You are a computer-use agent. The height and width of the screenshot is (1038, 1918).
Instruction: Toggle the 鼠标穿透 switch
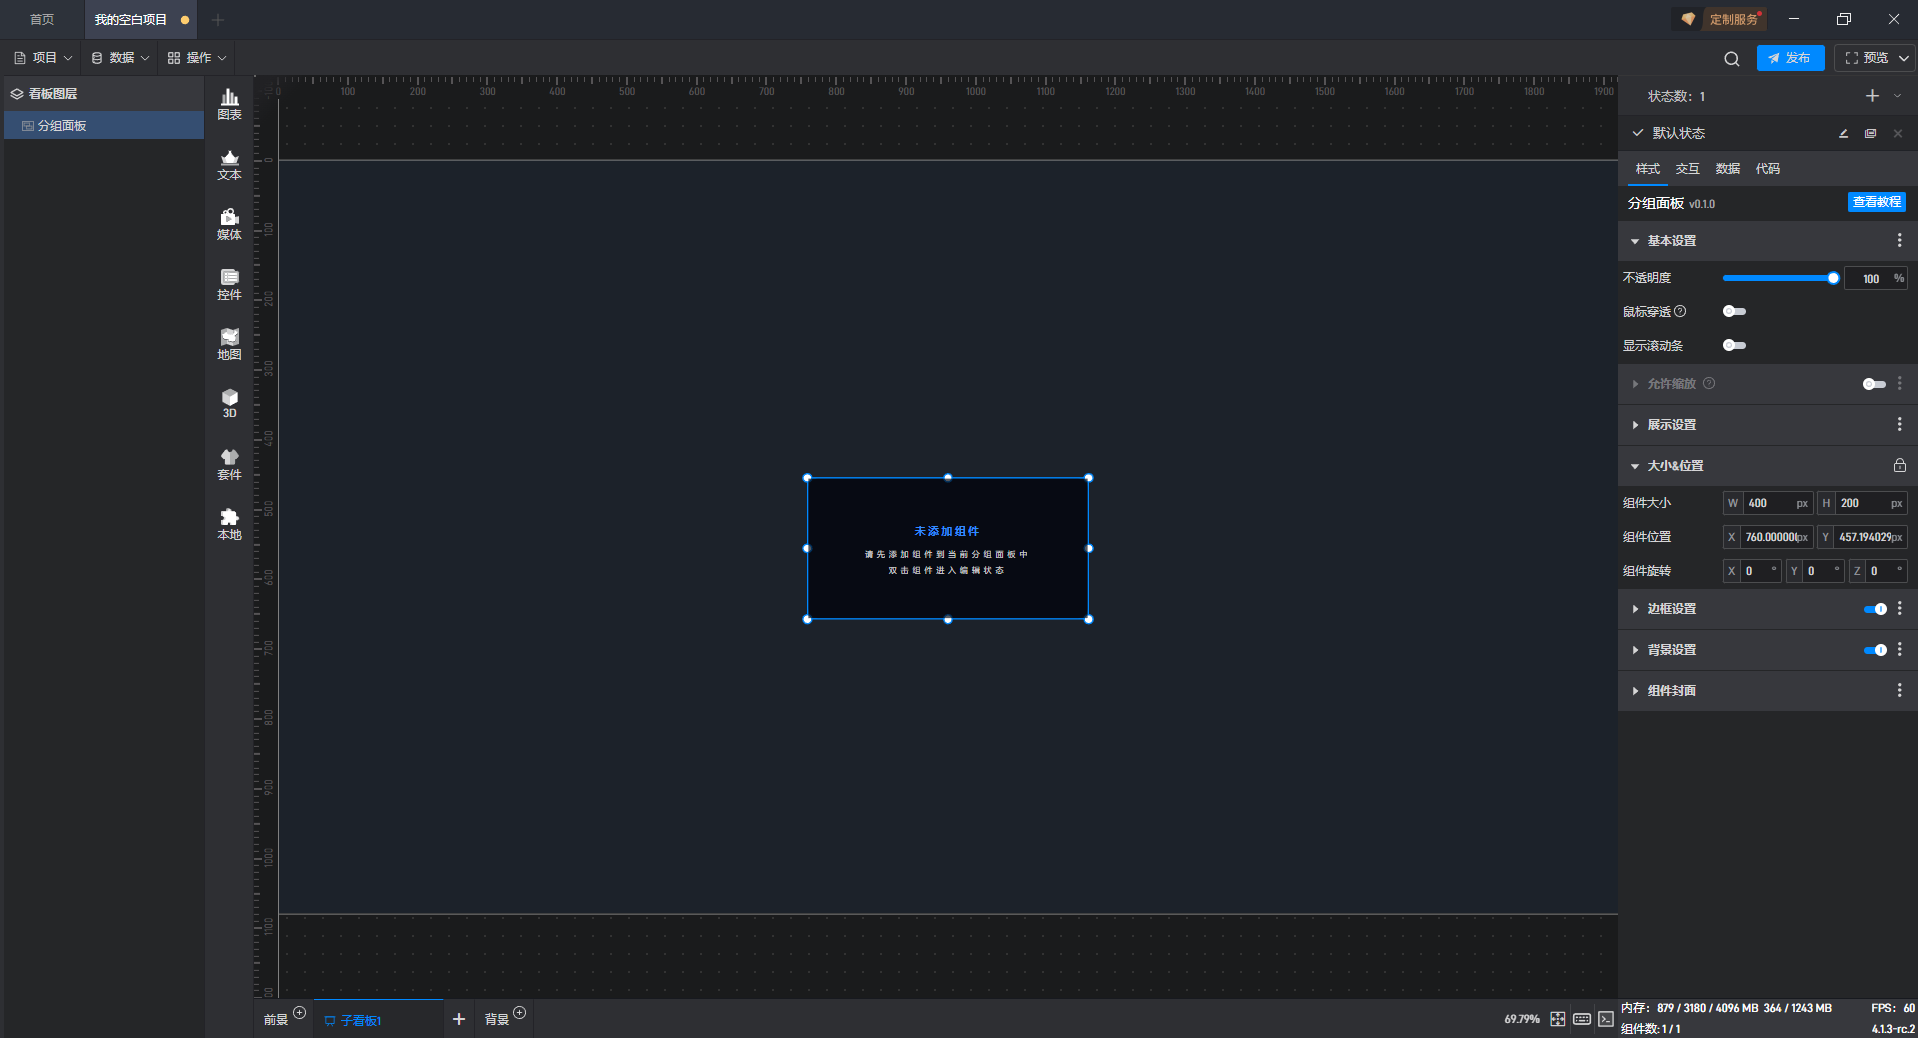[1734, 311]
